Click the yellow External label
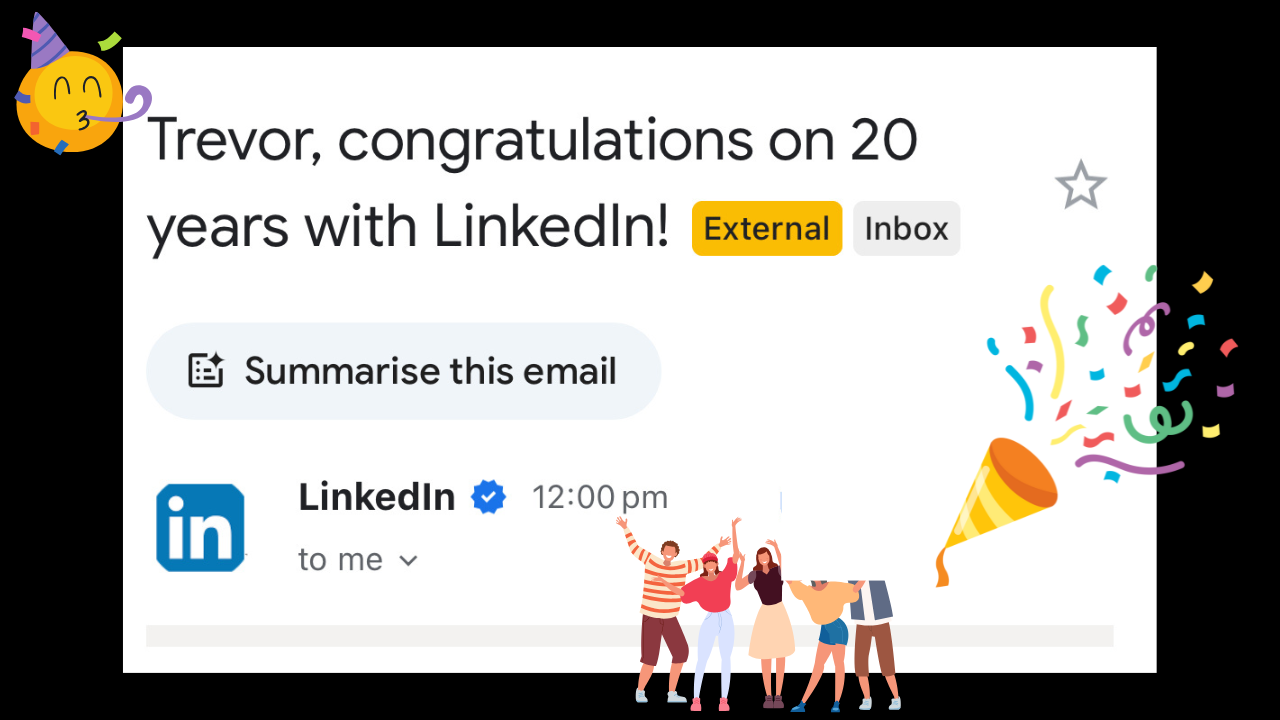Viewport: 1280px width, 720px height. 767,229
